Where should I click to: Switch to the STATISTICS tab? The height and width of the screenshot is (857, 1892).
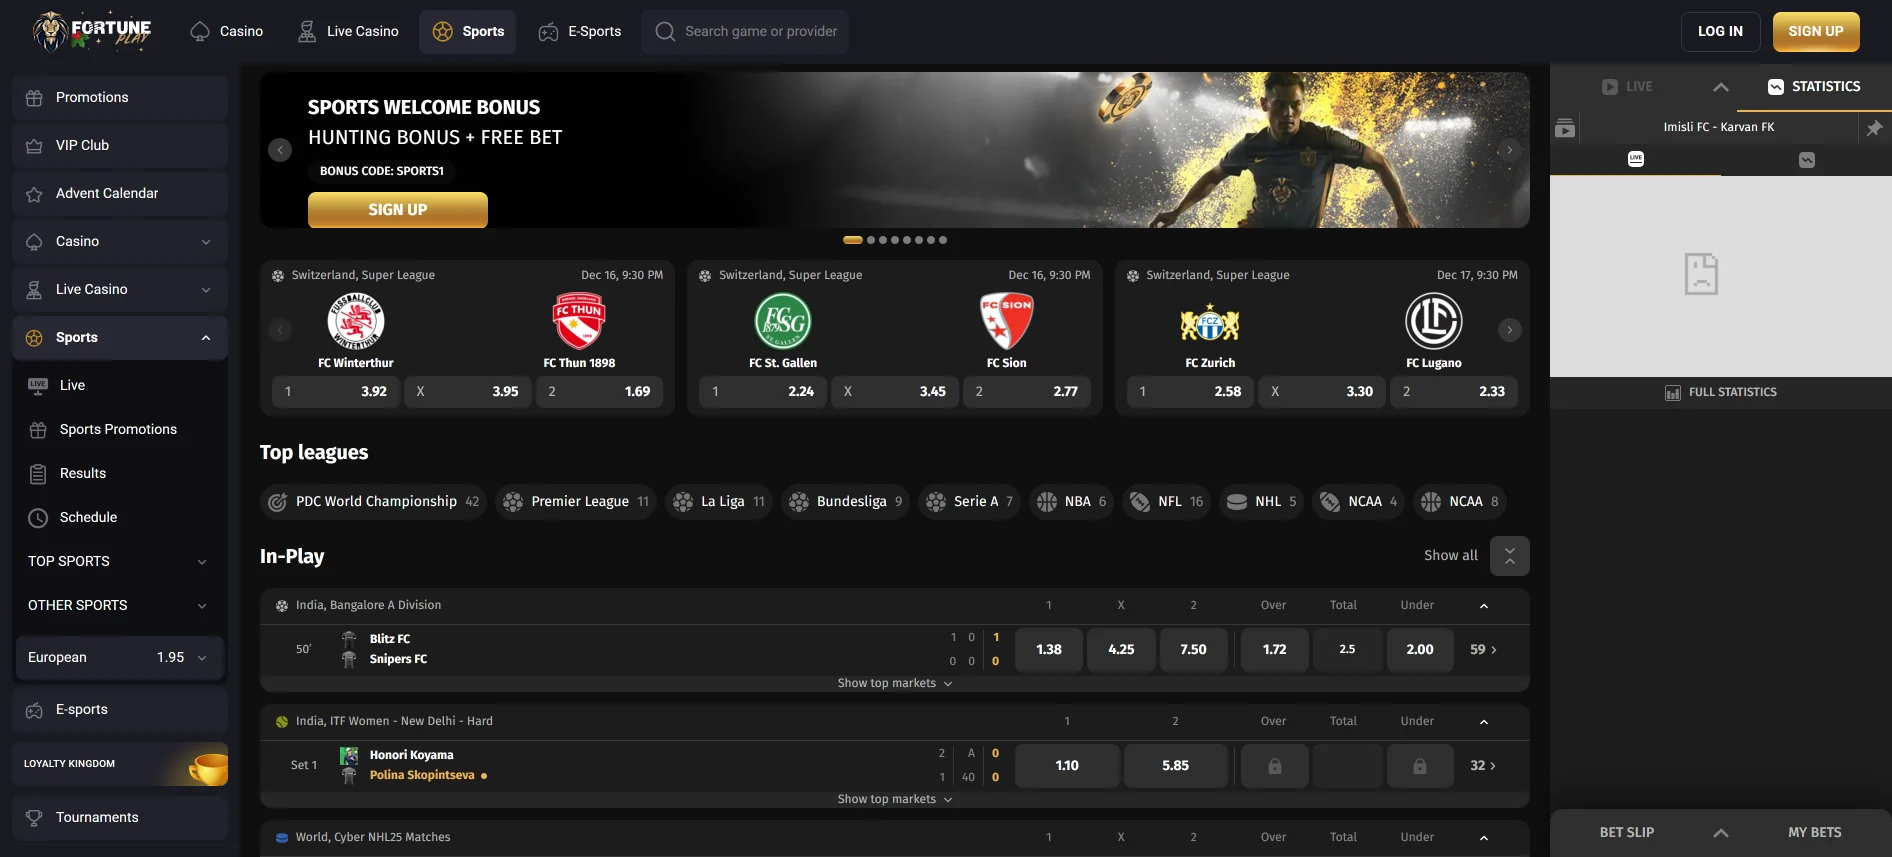[1814, 87]
